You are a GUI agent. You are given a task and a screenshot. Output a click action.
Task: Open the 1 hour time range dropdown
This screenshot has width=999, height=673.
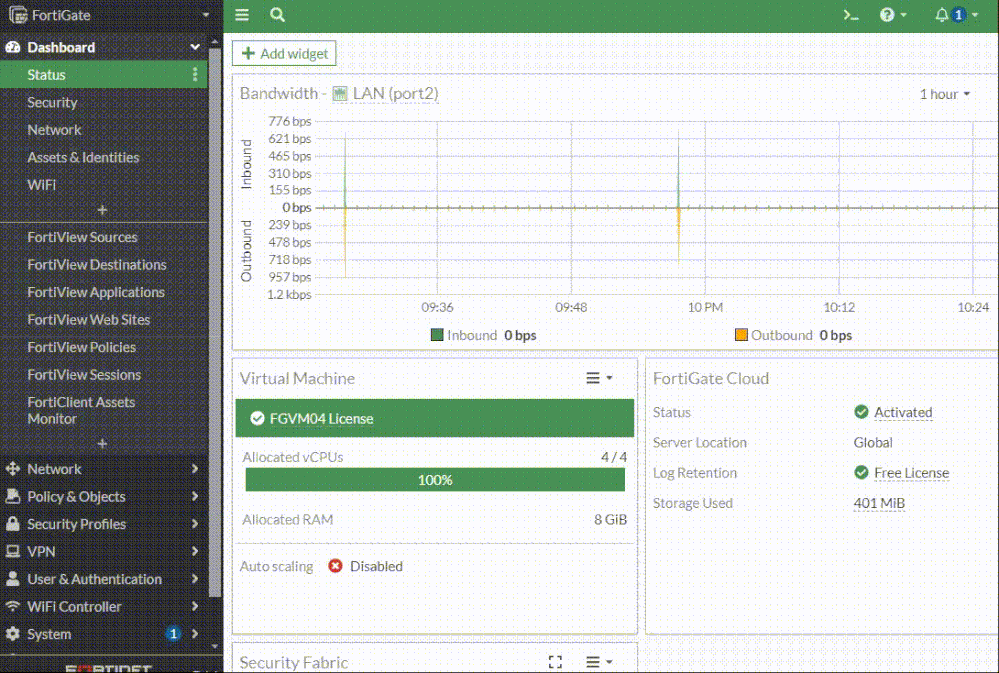point(945,94)
